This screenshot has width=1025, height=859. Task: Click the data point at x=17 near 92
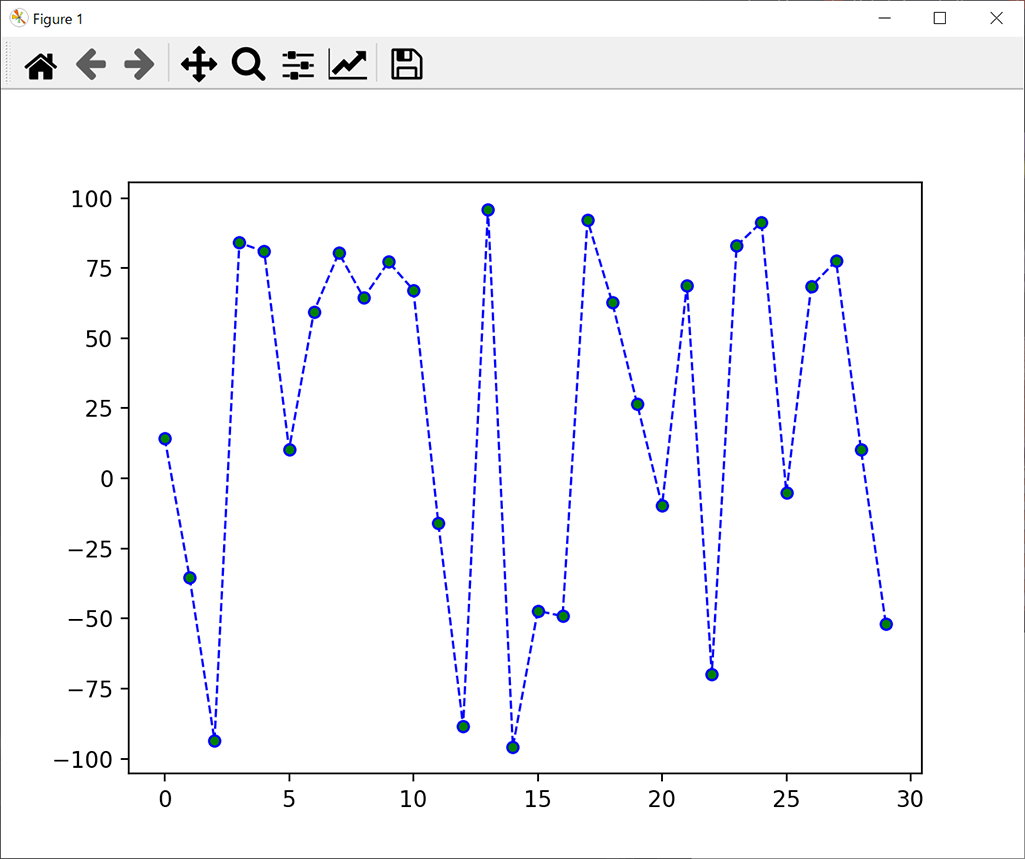(x=588, y=220)
